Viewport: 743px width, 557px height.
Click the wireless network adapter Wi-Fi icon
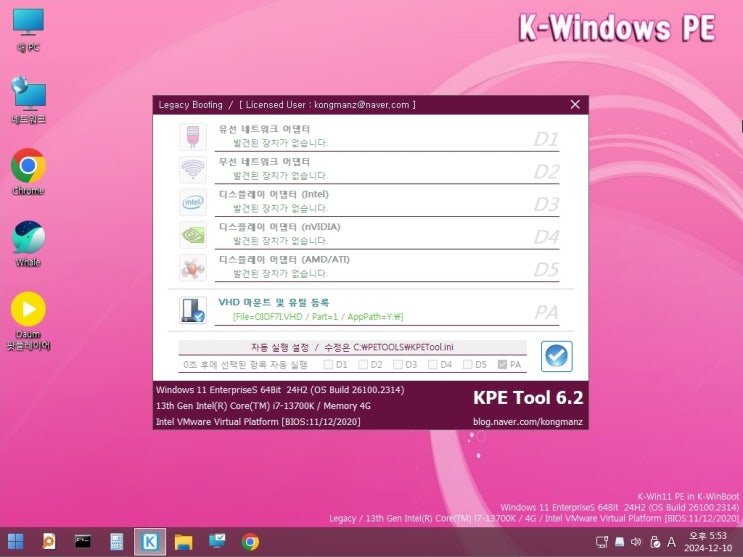pyautogui.click(x=193, y=169)
